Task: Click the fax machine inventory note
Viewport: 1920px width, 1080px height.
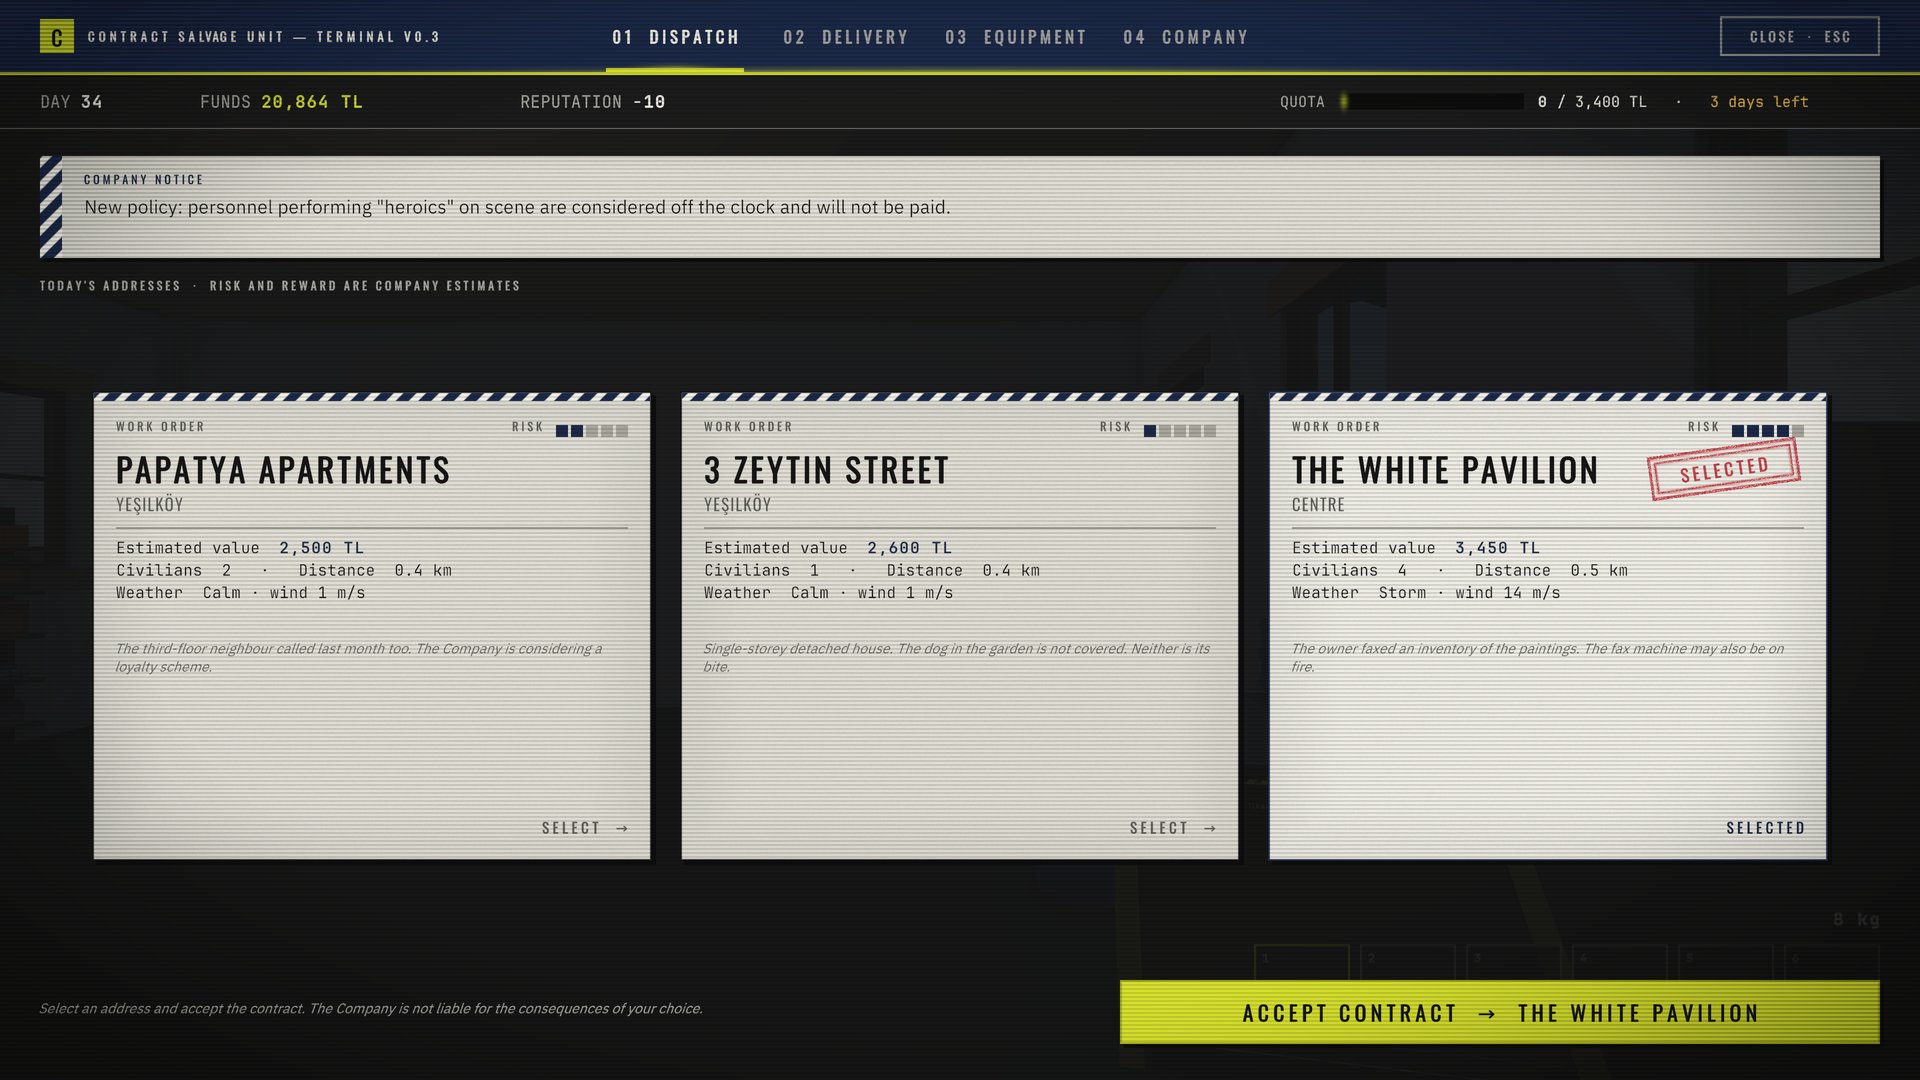Action: (1537, 658)
